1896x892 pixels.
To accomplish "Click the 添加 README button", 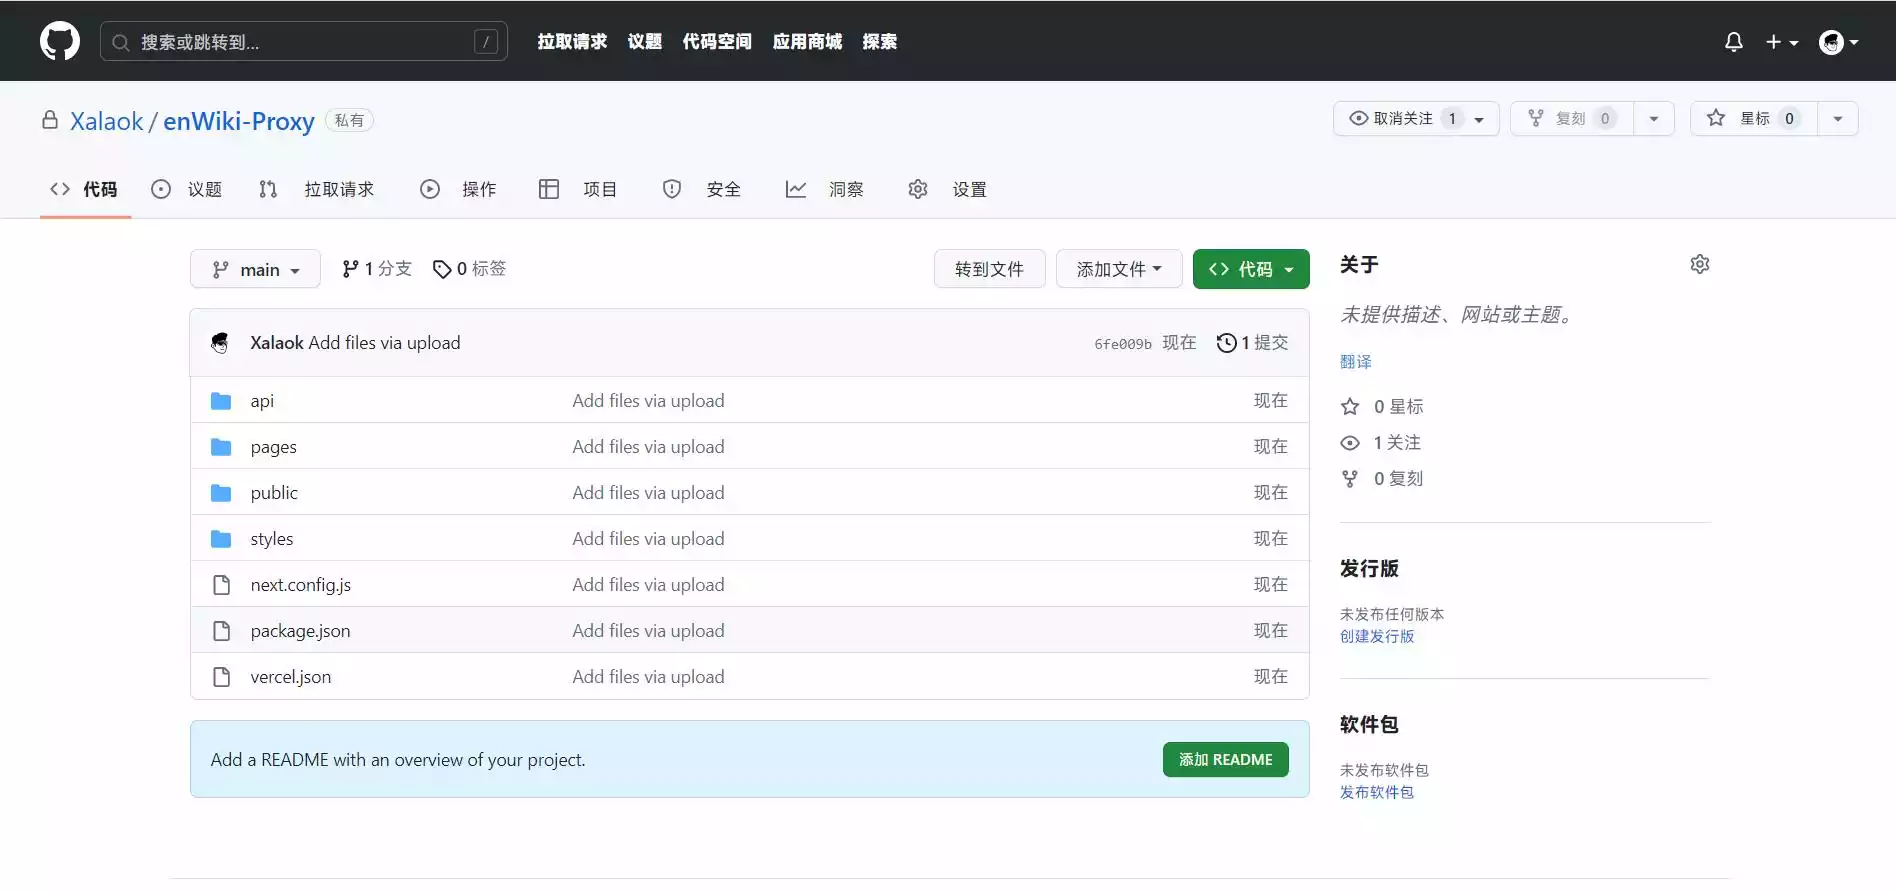I will (1226, 760).
